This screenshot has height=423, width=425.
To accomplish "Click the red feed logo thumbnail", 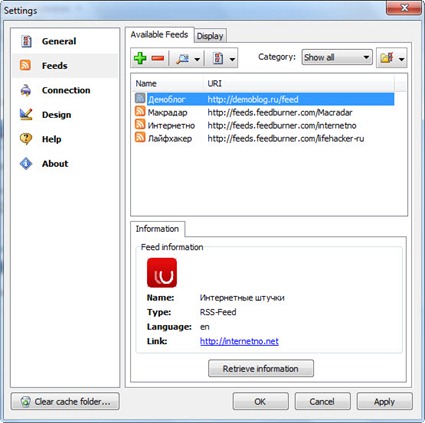I will click(x=162, y=273).
